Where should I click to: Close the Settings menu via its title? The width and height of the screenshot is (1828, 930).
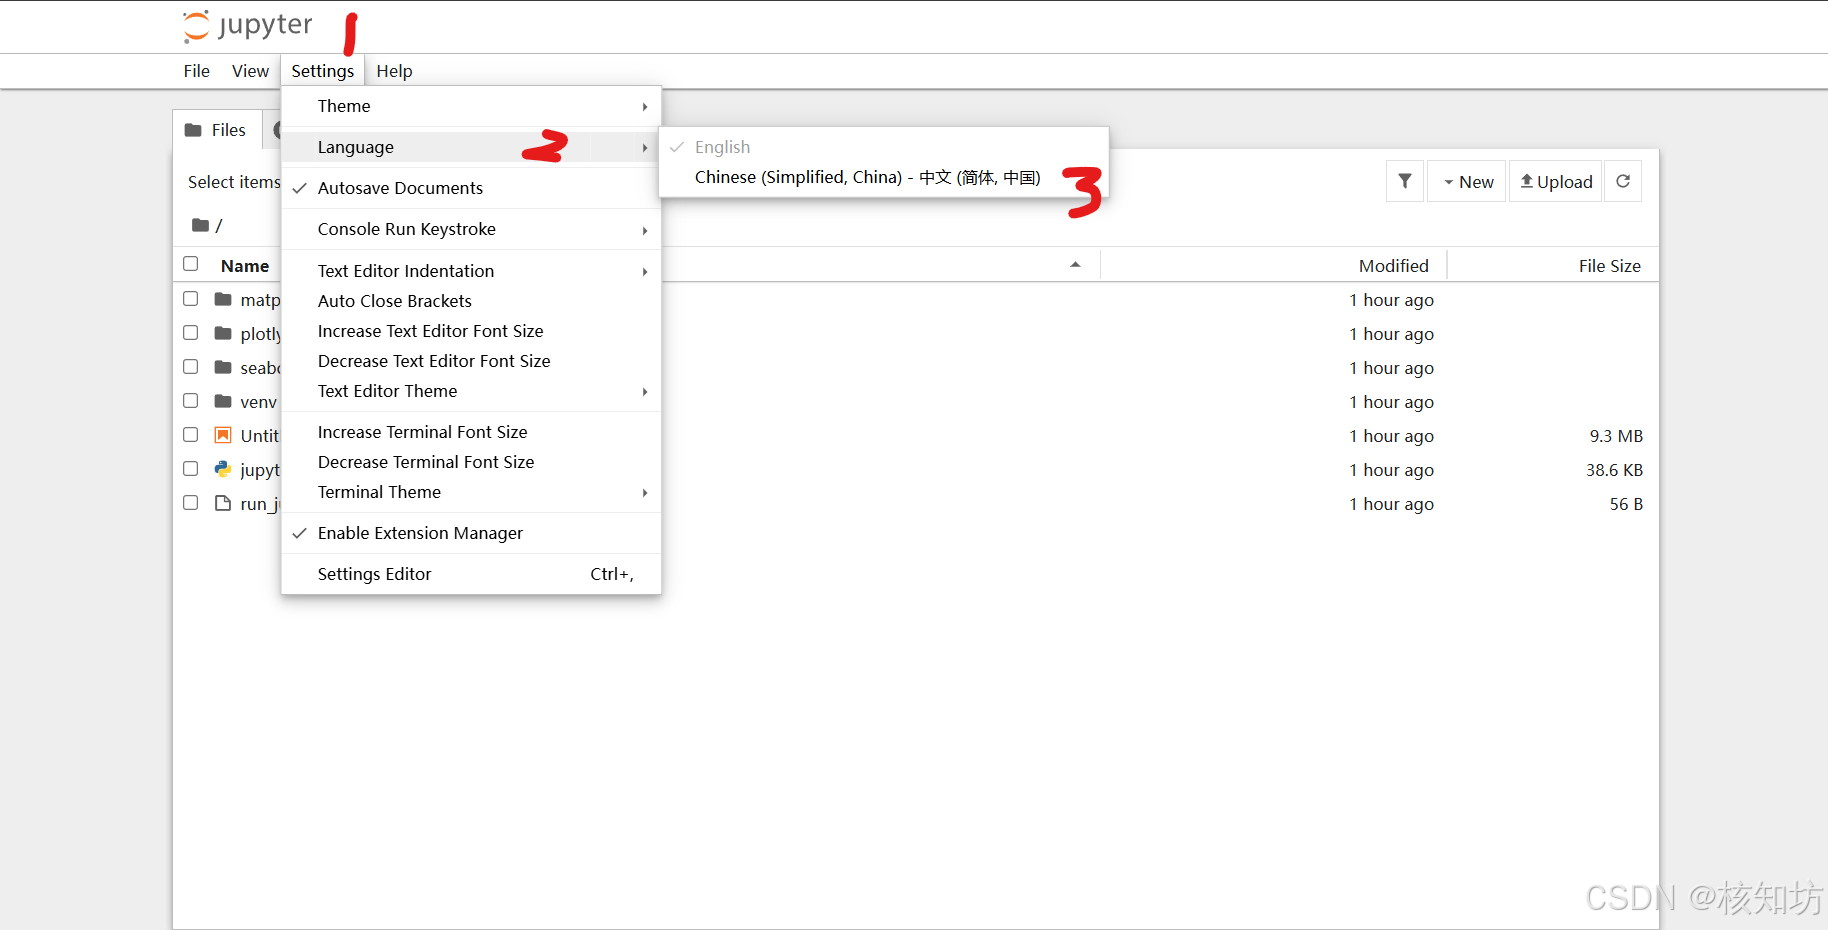322,71
